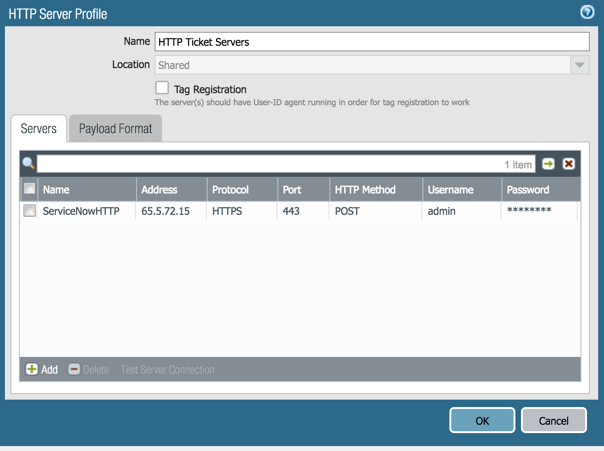Sort by the Name column header
Viewport: 604px width, 451px height.
(87, 189)
